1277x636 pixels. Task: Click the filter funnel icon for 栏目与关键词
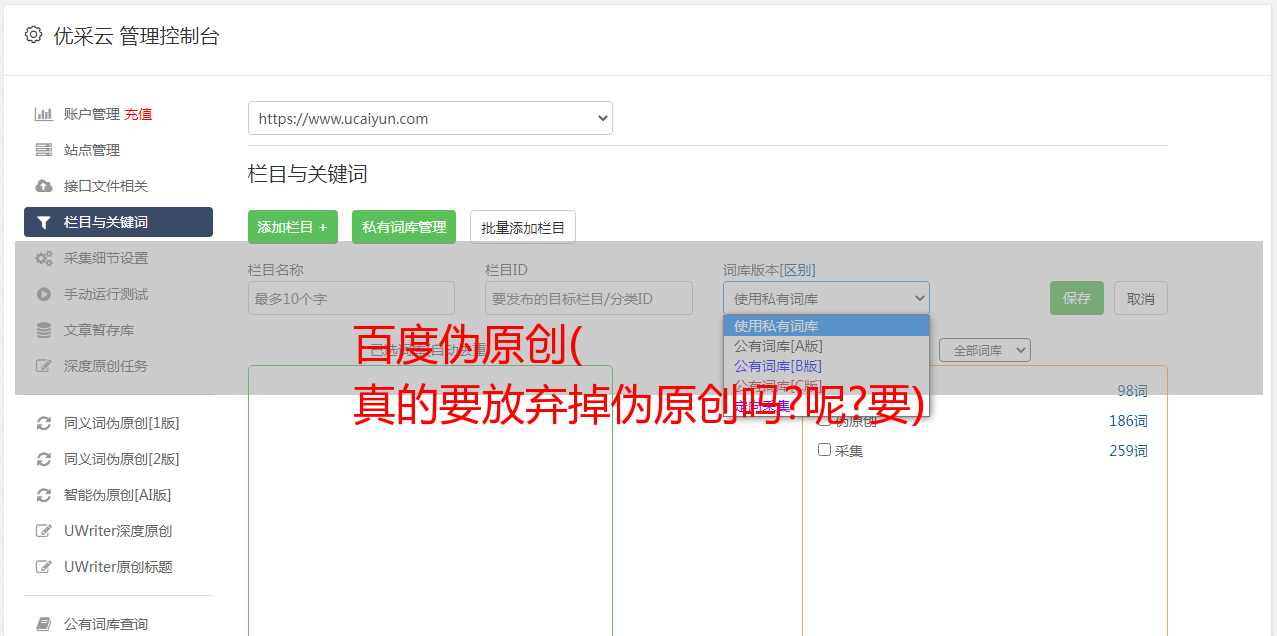pos(43,222)
